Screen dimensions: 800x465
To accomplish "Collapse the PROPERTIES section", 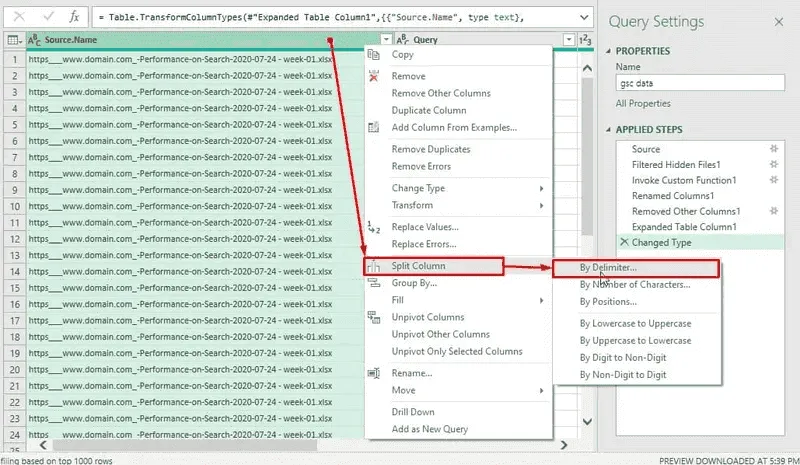I will (609, 51).
